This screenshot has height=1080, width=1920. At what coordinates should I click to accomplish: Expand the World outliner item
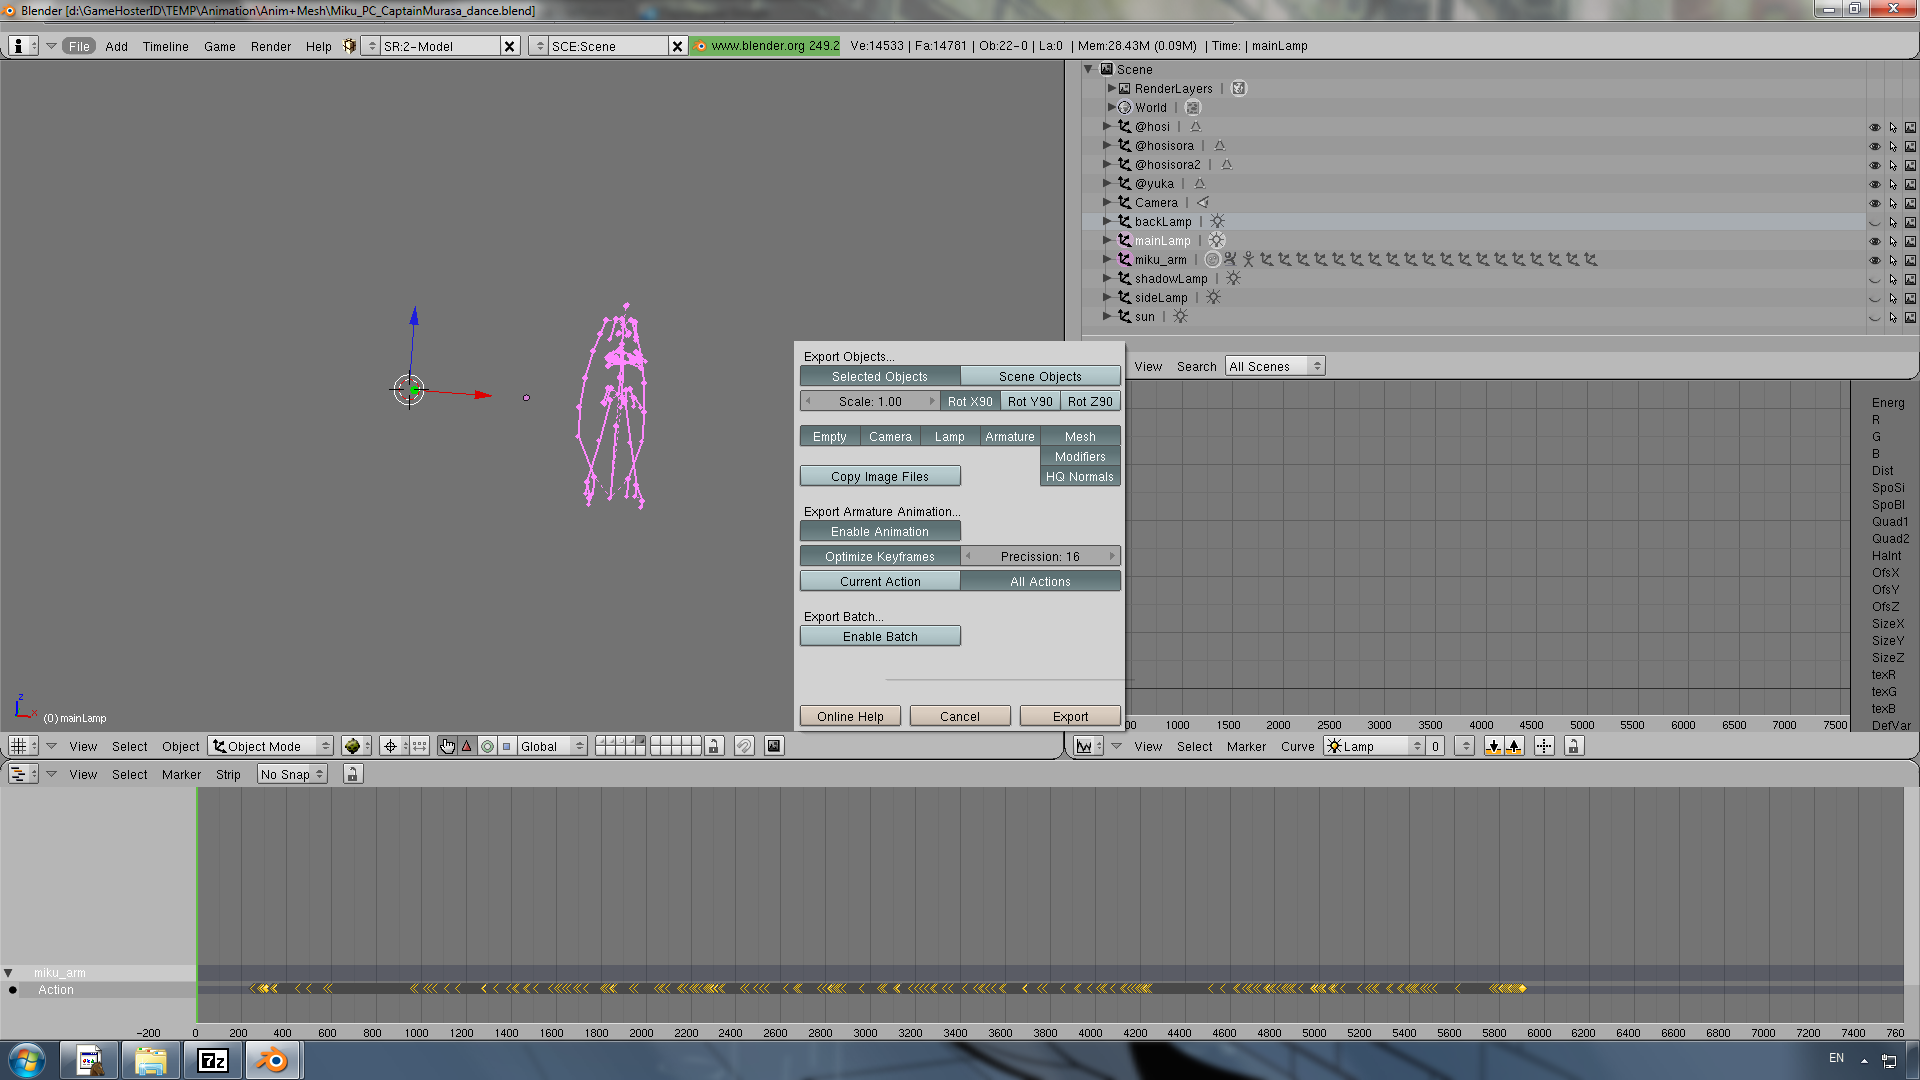tap(1111, 107)
